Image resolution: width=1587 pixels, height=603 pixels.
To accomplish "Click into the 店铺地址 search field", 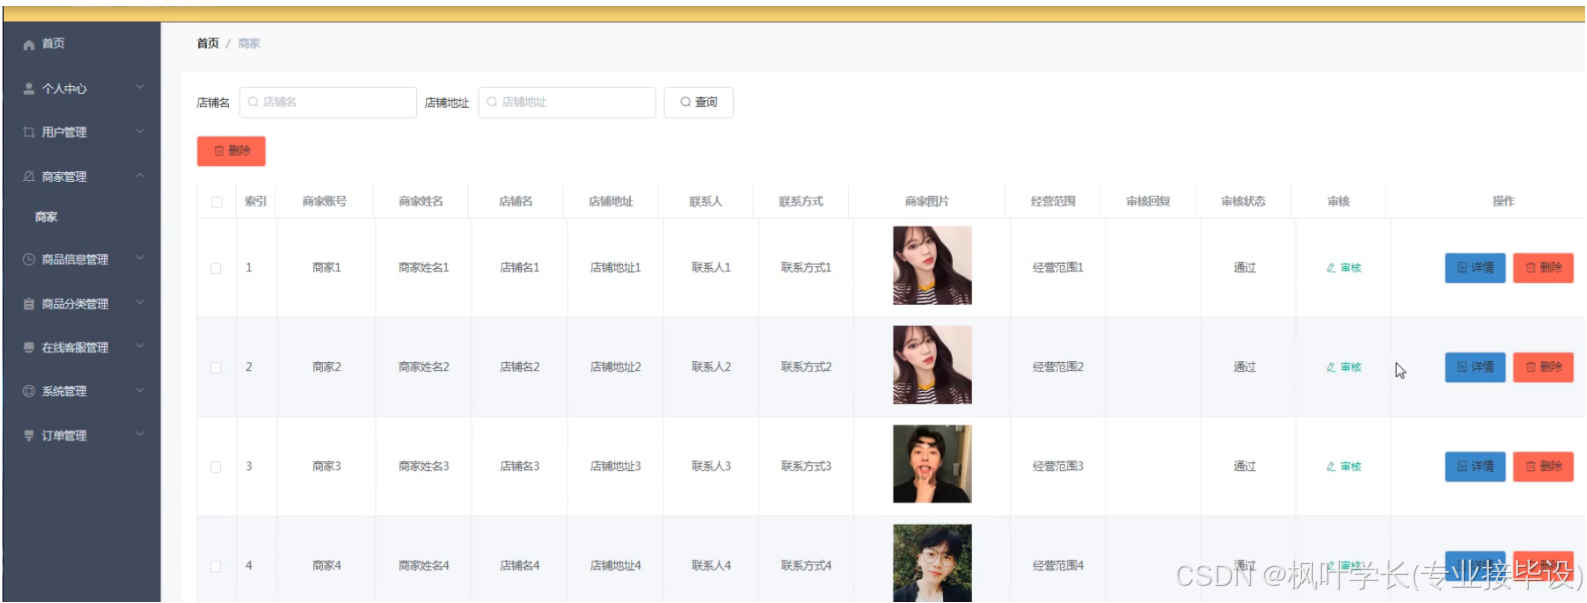I will point(567,102).
